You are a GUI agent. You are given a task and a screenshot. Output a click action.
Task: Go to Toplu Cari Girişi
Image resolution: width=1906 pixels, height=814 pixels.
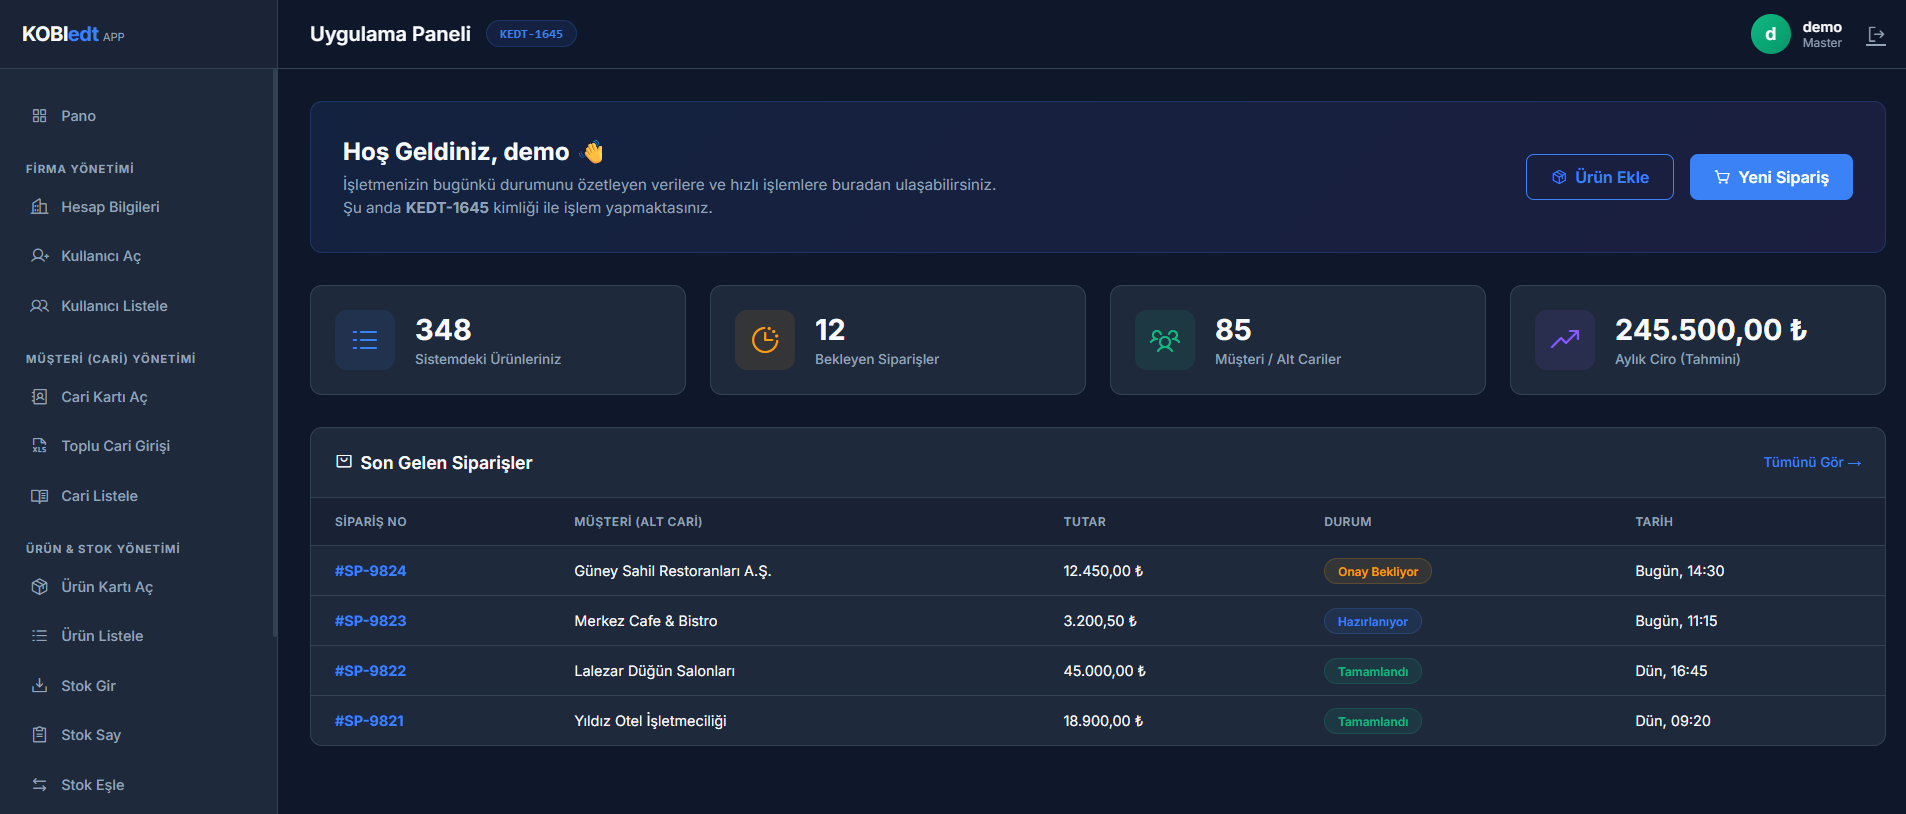[115, 446]
